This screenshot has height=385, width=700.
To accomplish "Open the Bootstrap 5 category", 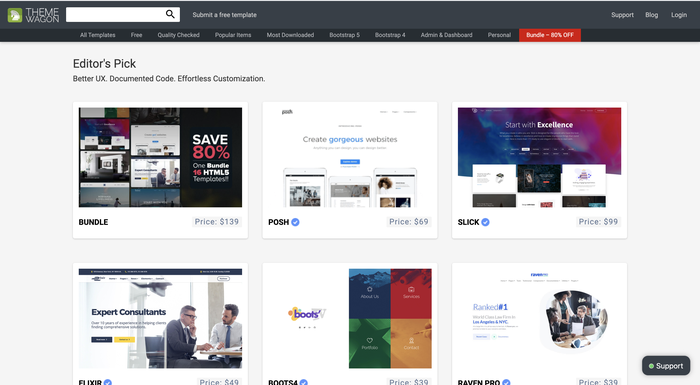I will click(345, 35).
